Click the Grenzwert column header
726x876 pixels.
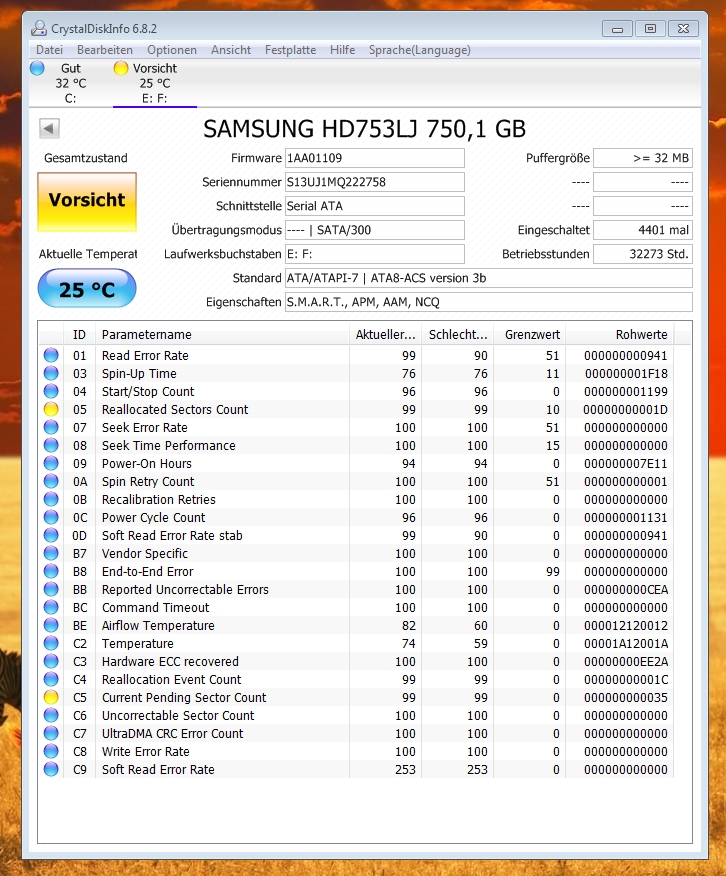(529, 335)
